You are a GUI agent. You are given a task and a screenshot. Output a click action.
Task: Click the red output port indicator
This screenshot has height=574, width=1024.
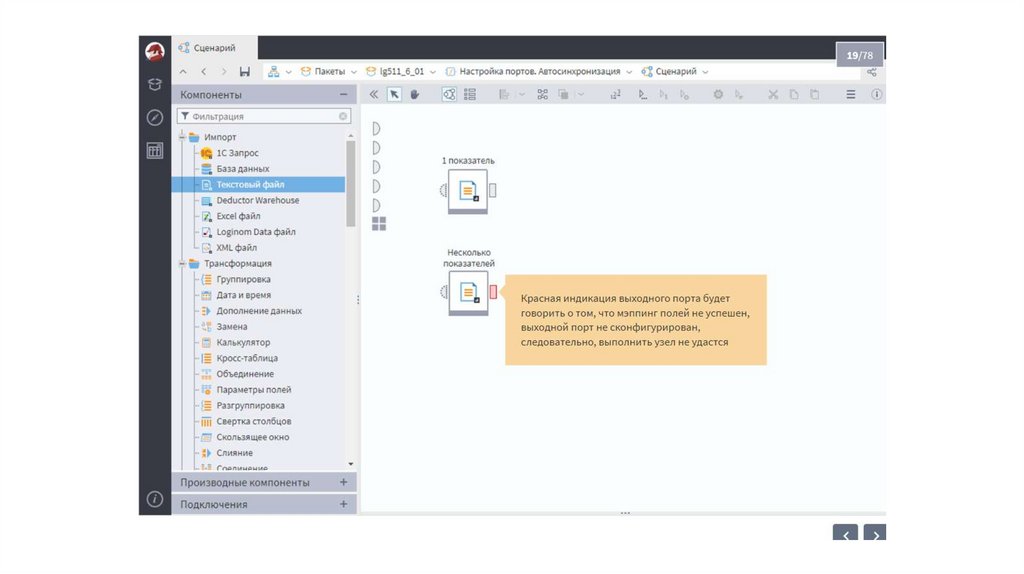pos(493,292)
